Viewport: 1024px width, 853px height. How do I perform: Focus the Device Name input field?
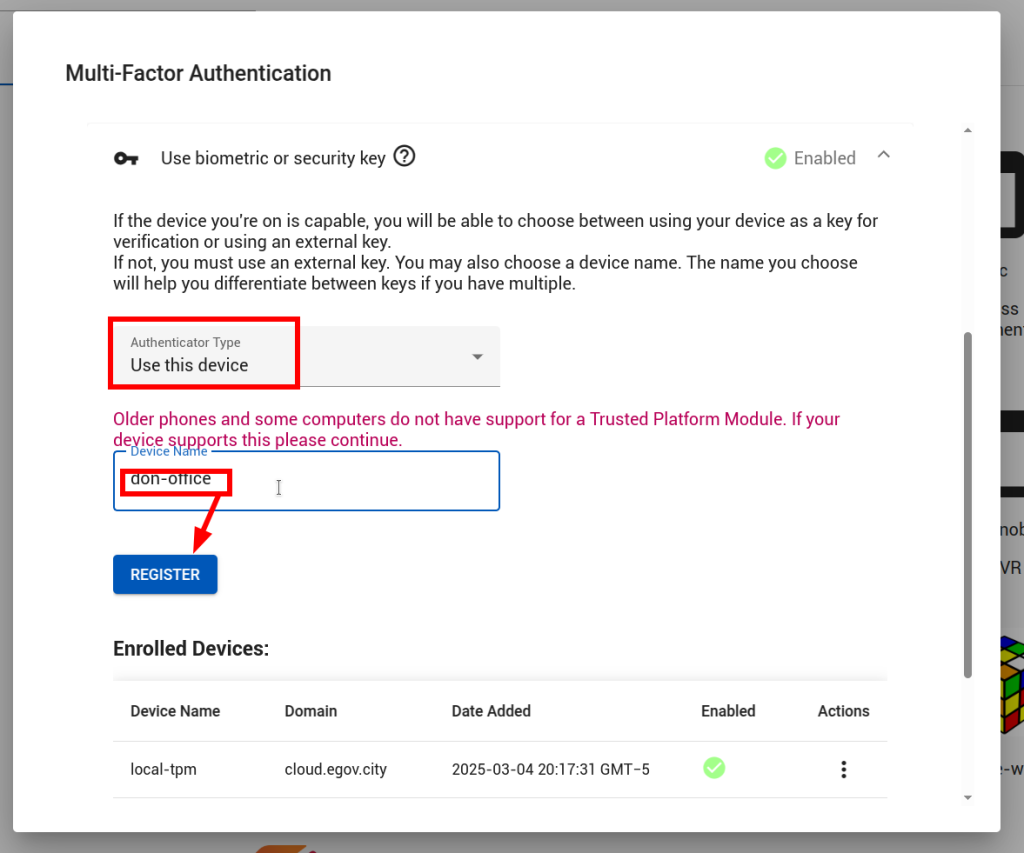[x=306, y=481]
